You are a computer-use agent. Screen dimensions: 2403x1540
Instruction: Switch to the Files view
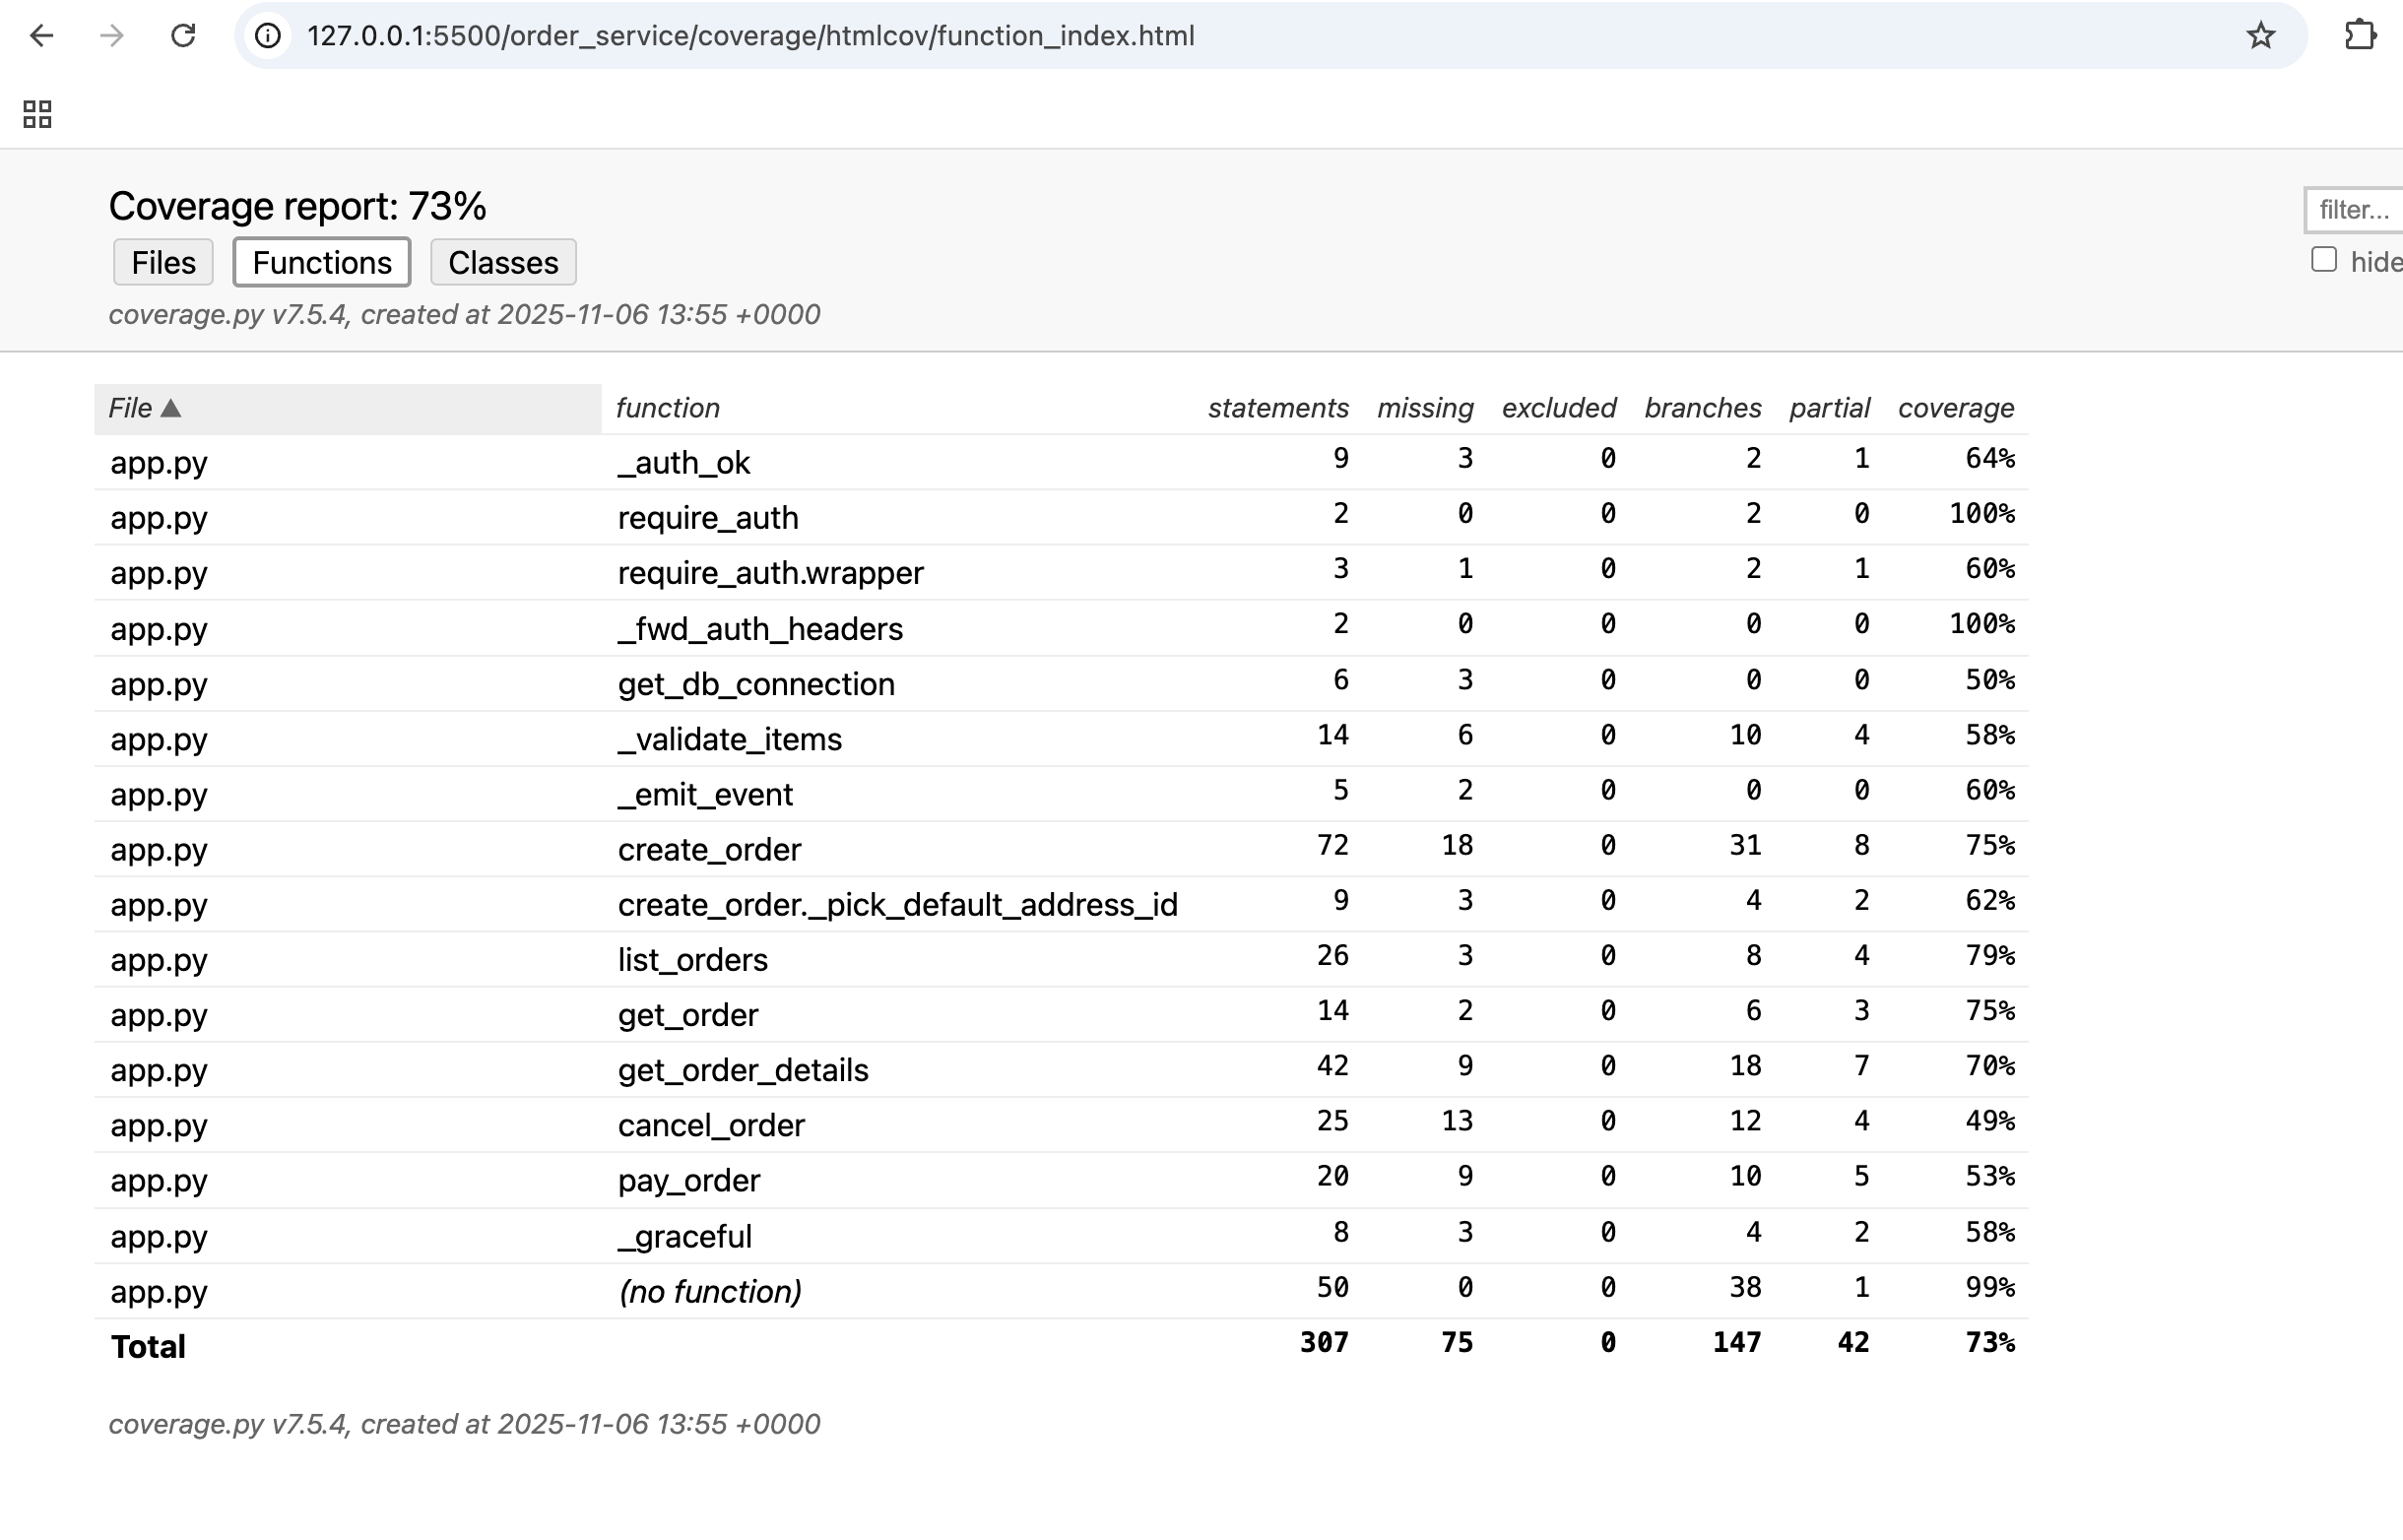(163, 262)
